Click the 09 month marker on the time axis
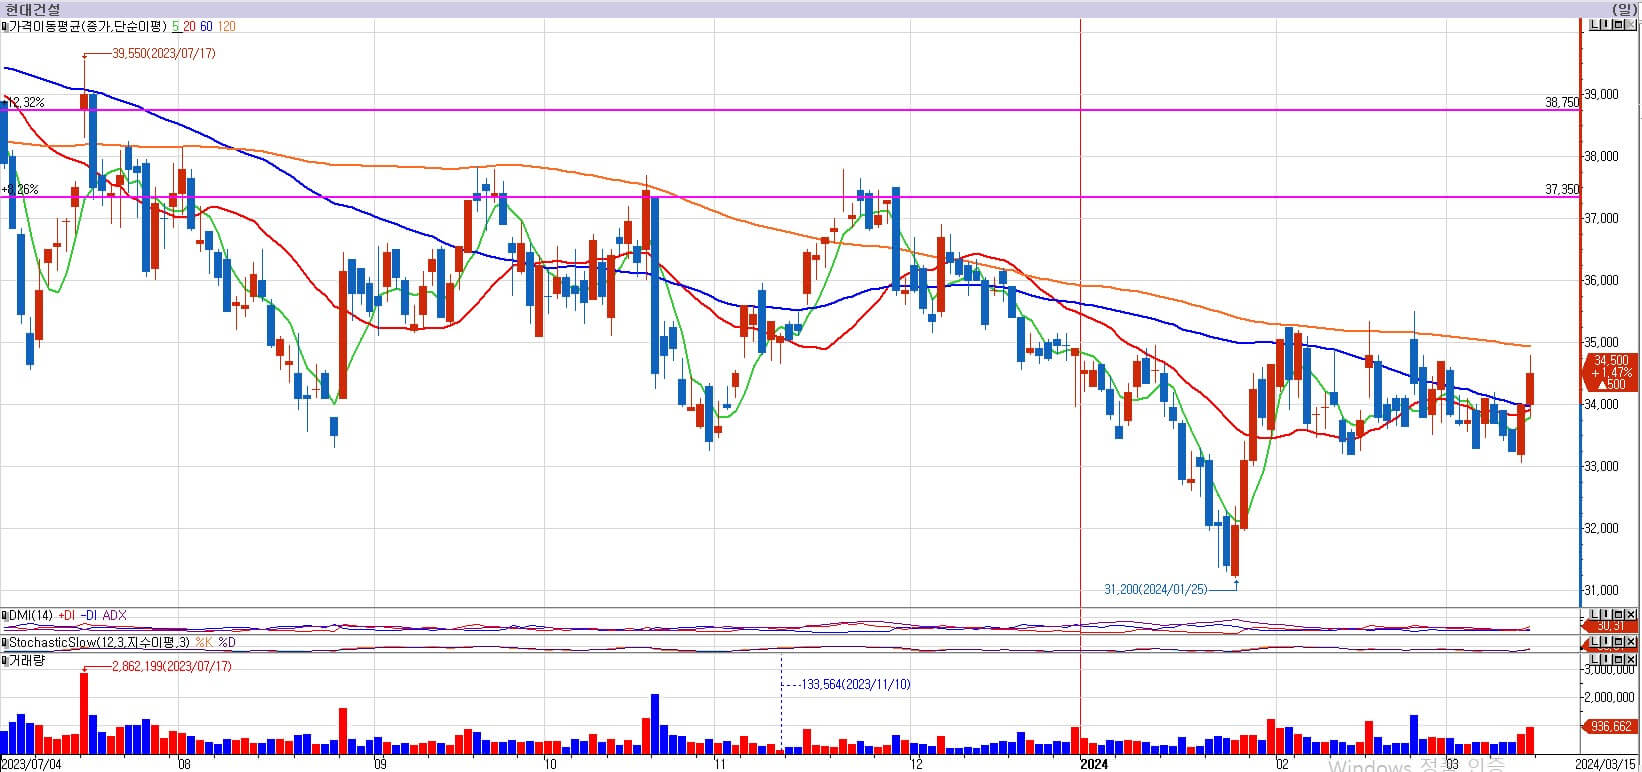This screenshot has height=772, width=1642. click(379, 764)
